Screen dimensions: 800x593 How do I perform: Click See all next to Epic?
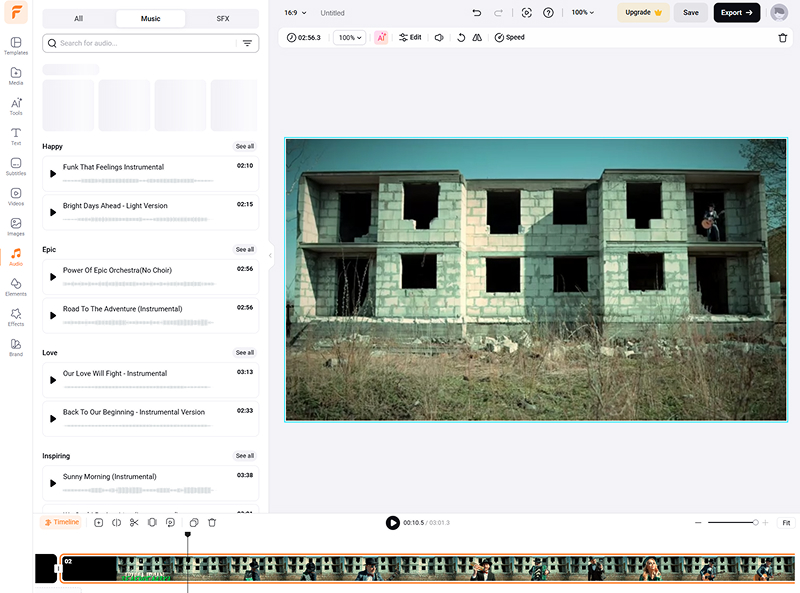coord(245,250)
